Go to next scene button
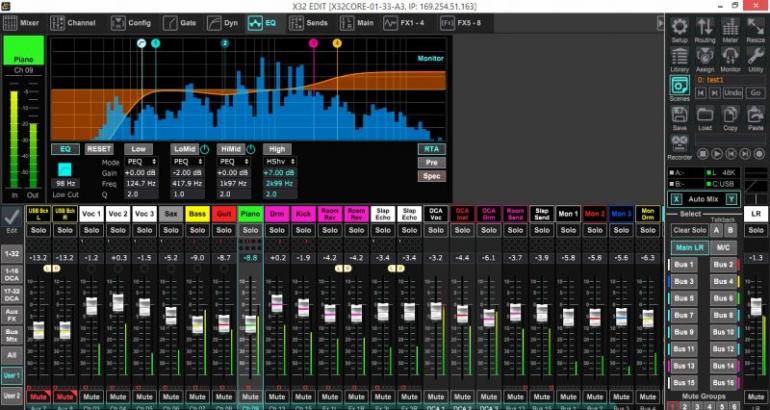The height and width of the screenshot is (410, 770). click(x=715, y=92)
